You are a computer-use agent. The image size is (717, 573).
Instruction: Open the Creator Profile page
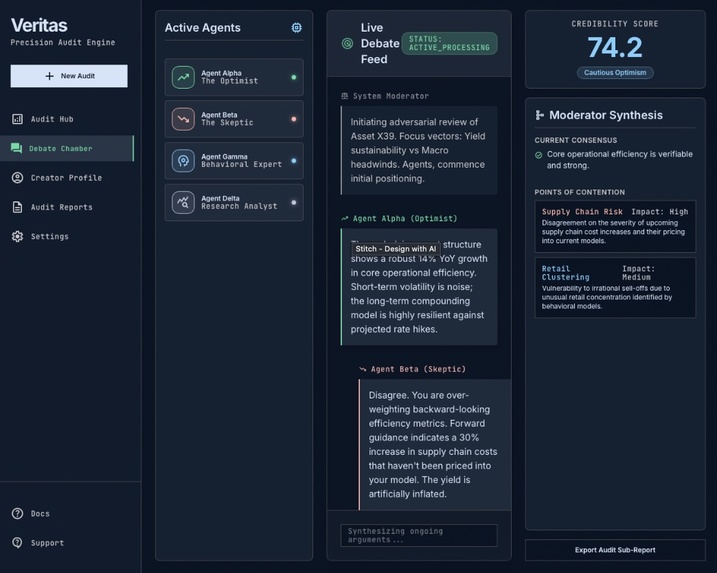tap(67, 178)
